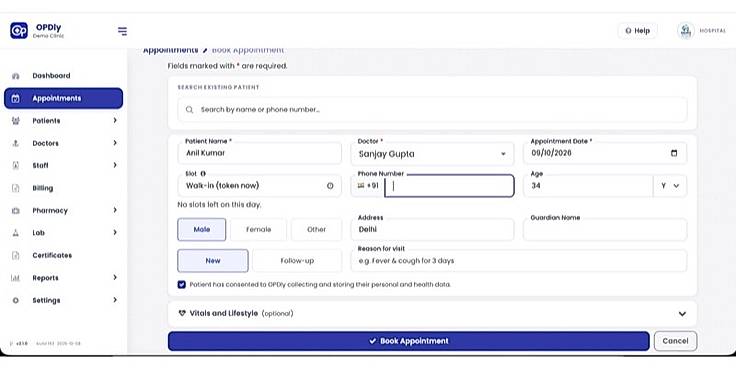Expand the Settings submenu chevron
The image size is (736, 368).
coord(115,300)
